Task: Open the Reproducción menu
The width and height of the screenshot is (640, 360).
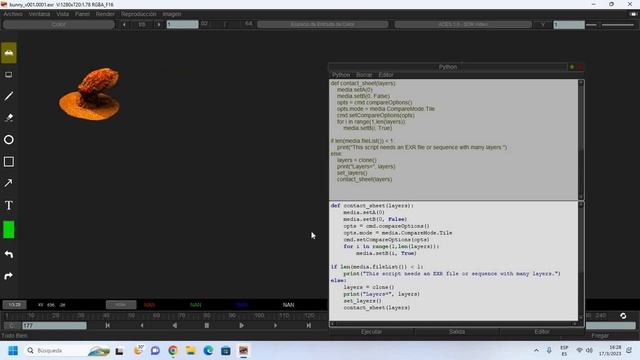Action: [138, 14]
